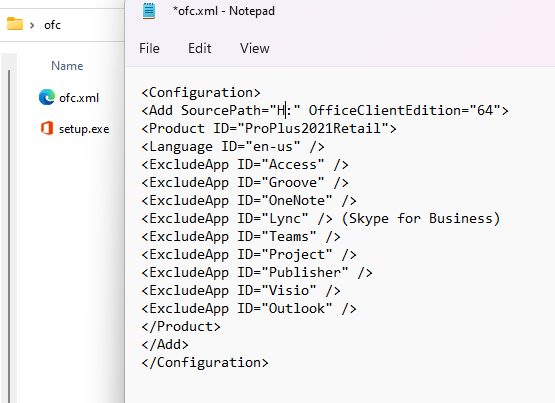Select the ofc folder in the breadcrumb path
Screen dimensions: 555x403
[52, 25]
